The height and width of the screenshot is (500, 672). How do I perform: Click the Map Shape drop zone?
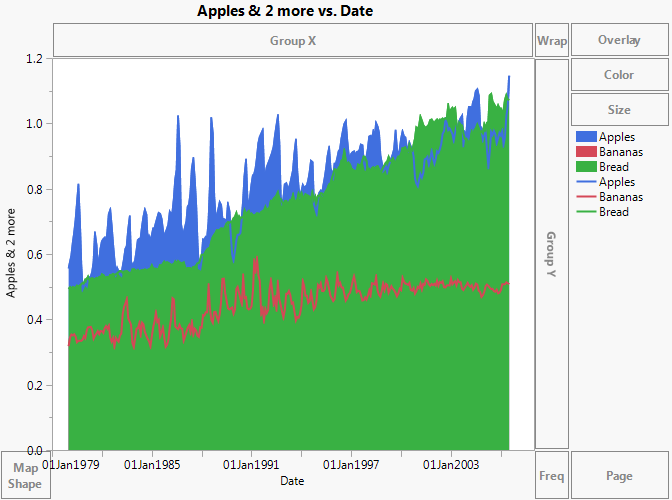(25, 475)
